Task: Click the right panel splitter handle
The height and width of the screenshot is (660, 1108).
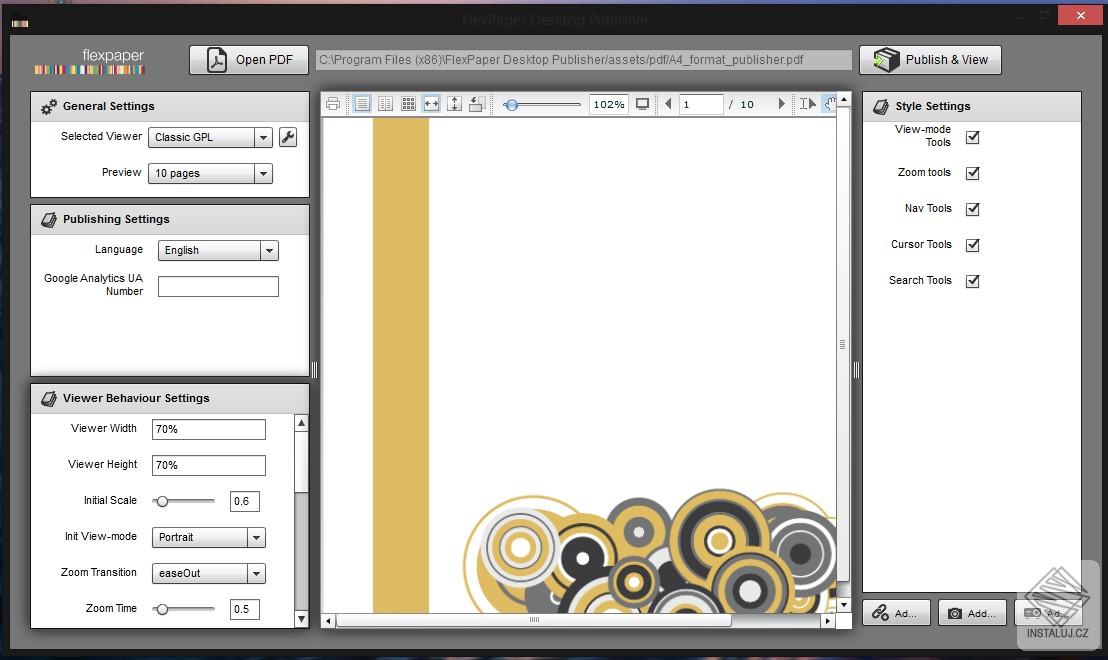Action: click(x=856, y=369)
